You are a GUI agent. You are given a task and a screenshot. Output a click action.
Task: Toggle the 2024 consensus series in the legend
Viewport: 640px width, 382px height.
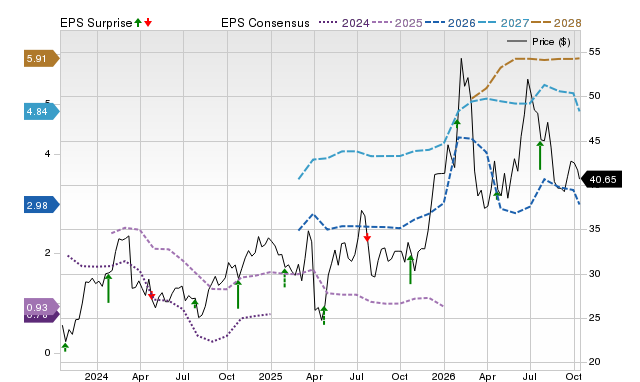coord(344,23)
